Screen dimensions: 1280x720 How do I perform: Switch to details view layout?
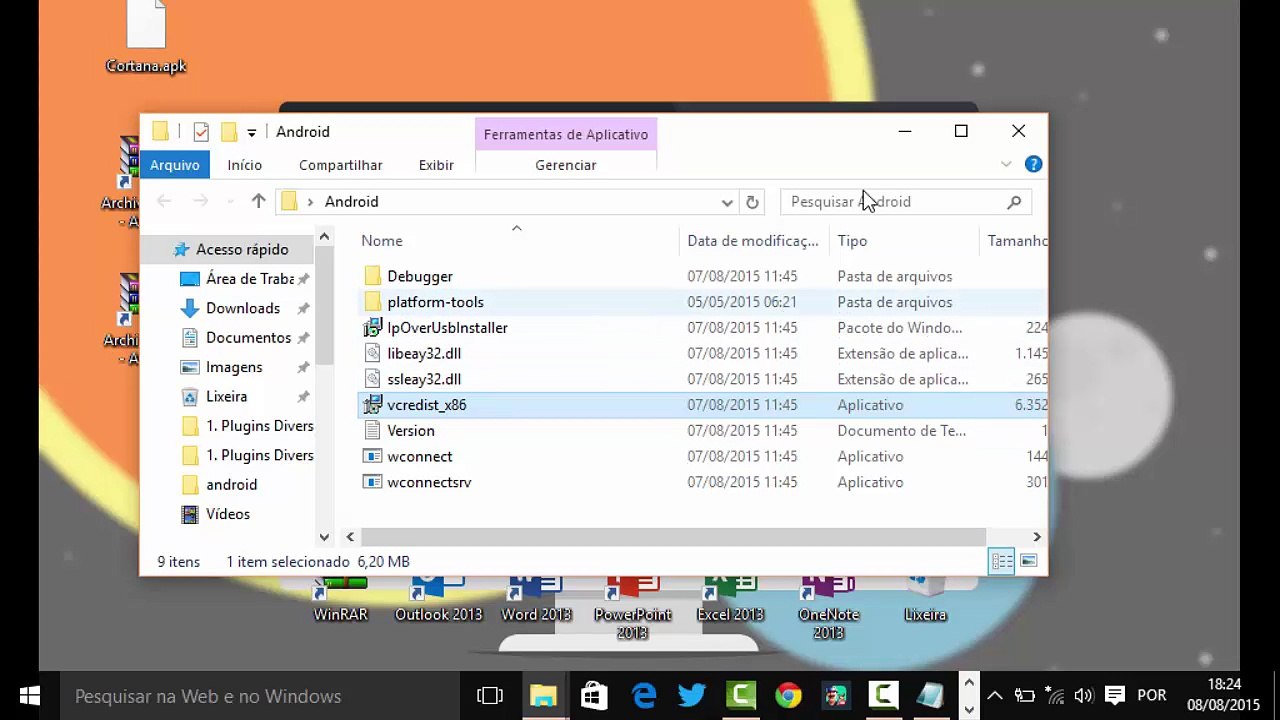pos(1002,561)
